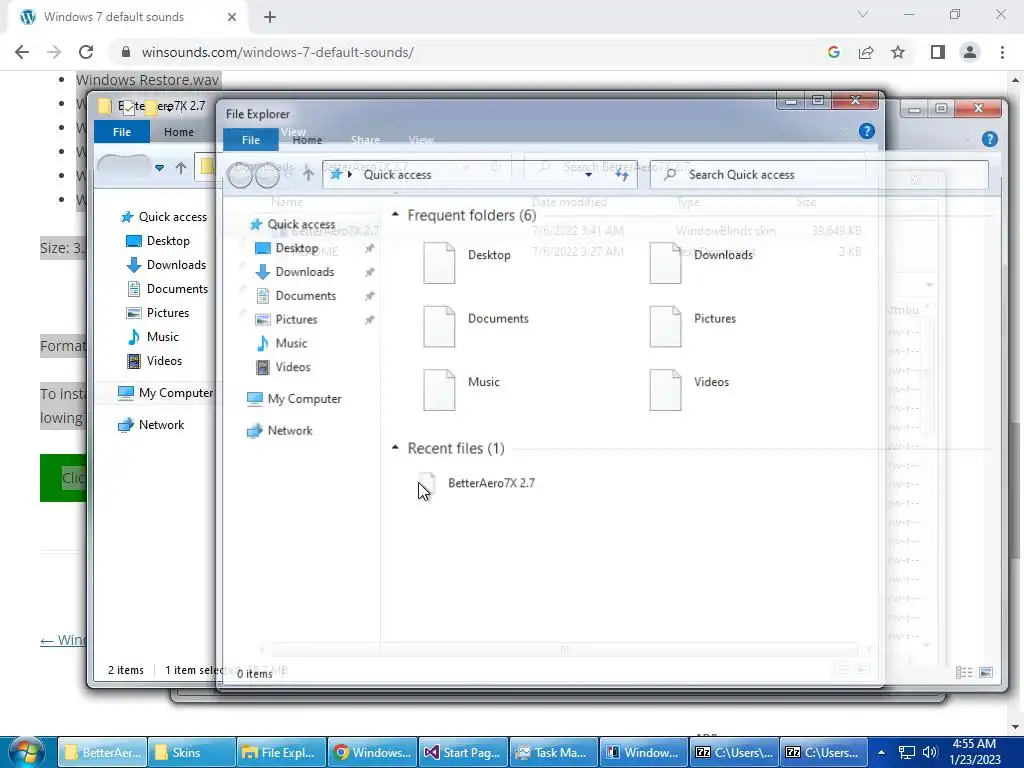Click up arrow in BetterAero7X window
This screenshot has width=1024, height=768.
point(181,168)
